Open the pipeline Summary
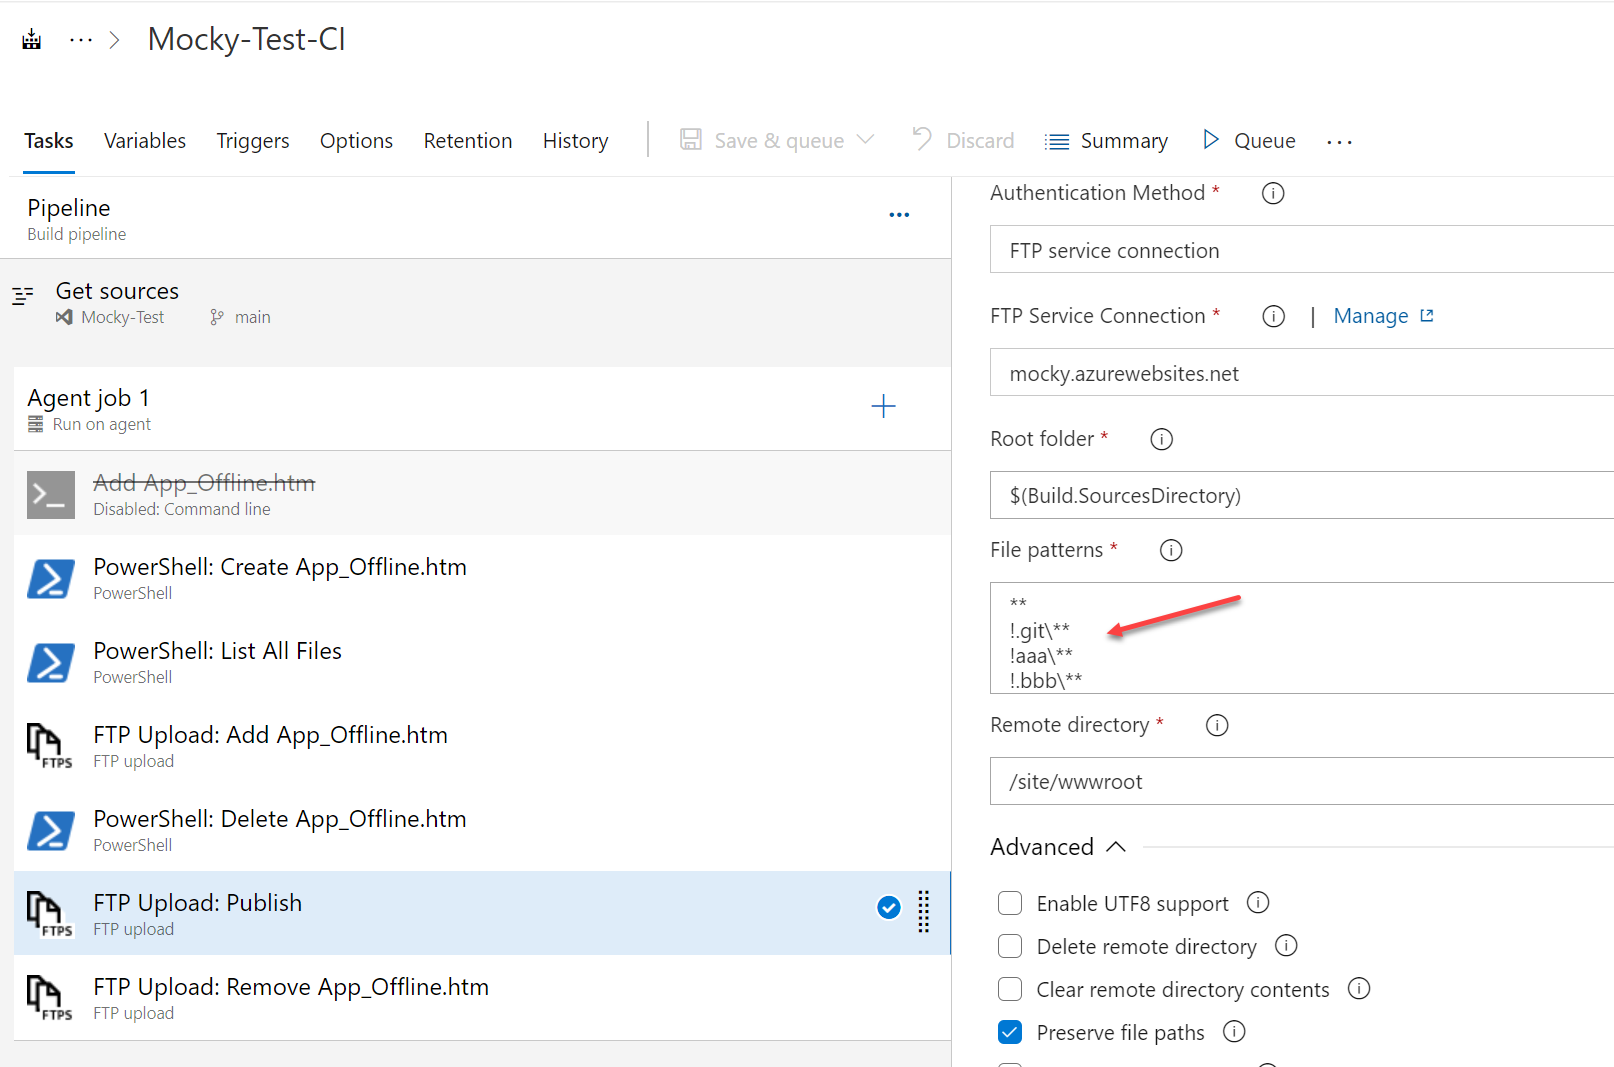 (x=1106, y=141)
